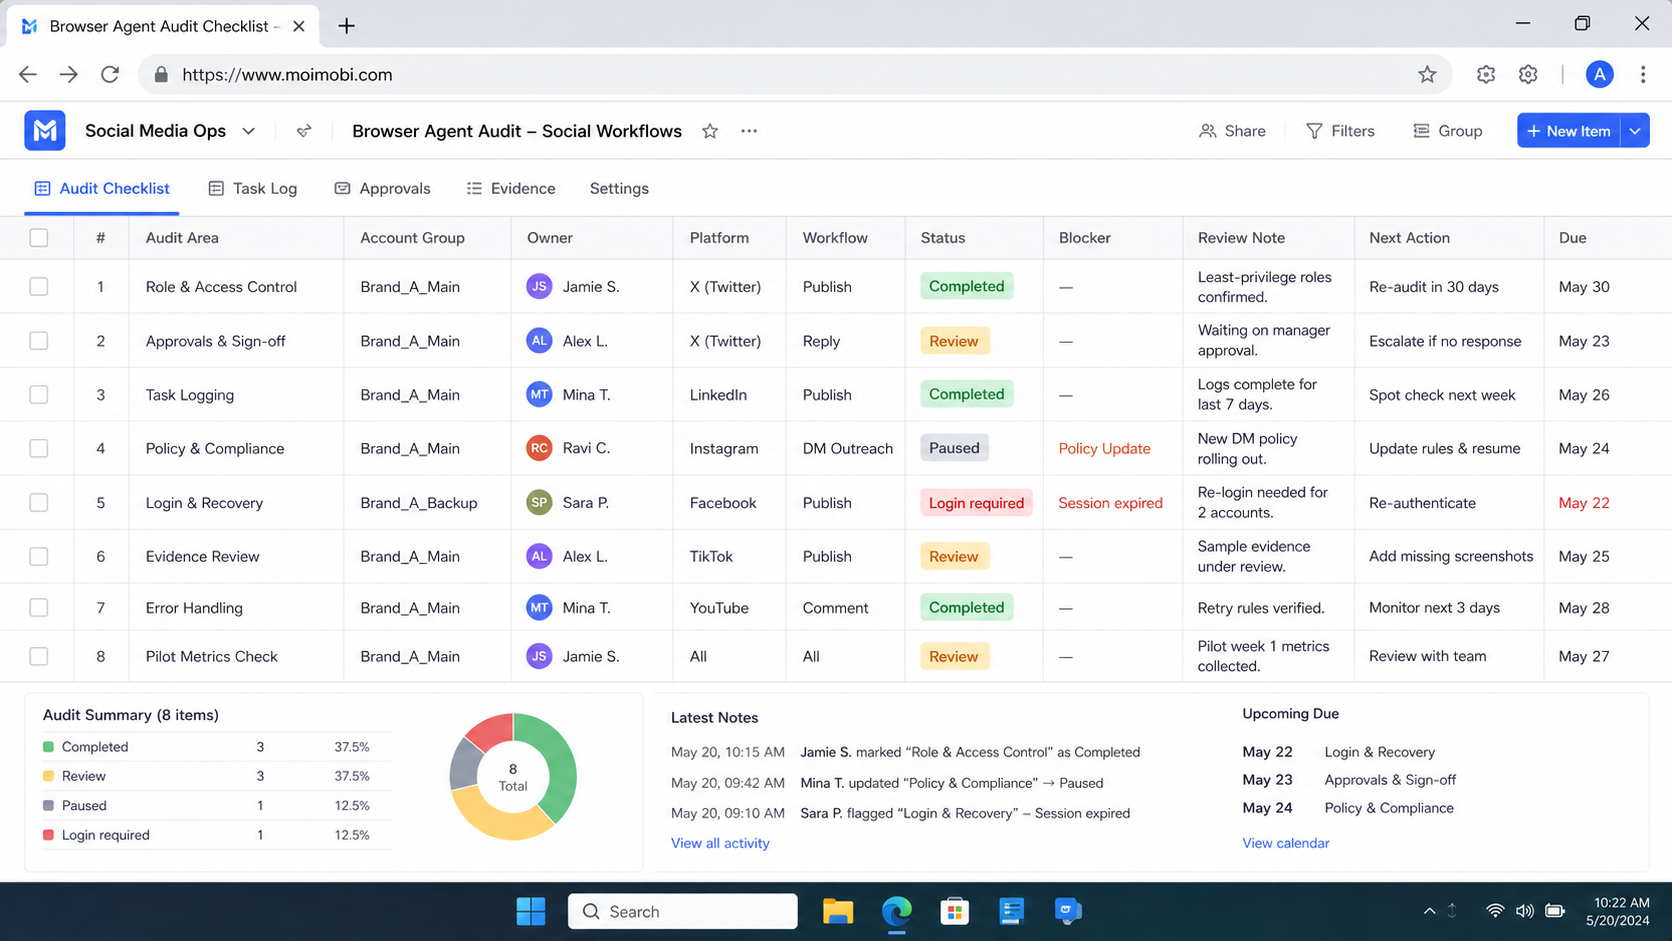Click the Moimobi app logo icon
The width and height of the screenshot is (1672, 941).
coord(45,131)
